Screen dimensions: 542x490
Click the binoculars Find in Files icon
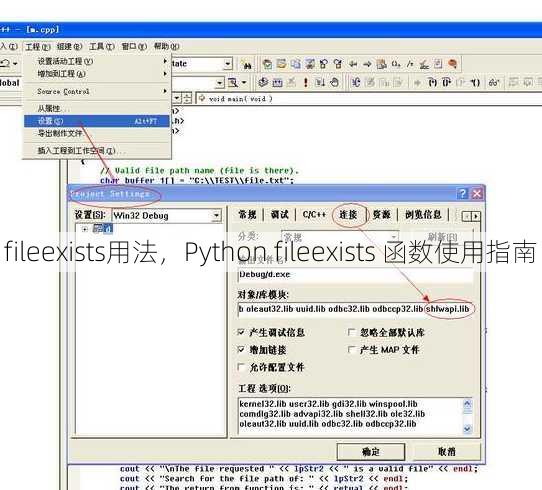(246, 64)
